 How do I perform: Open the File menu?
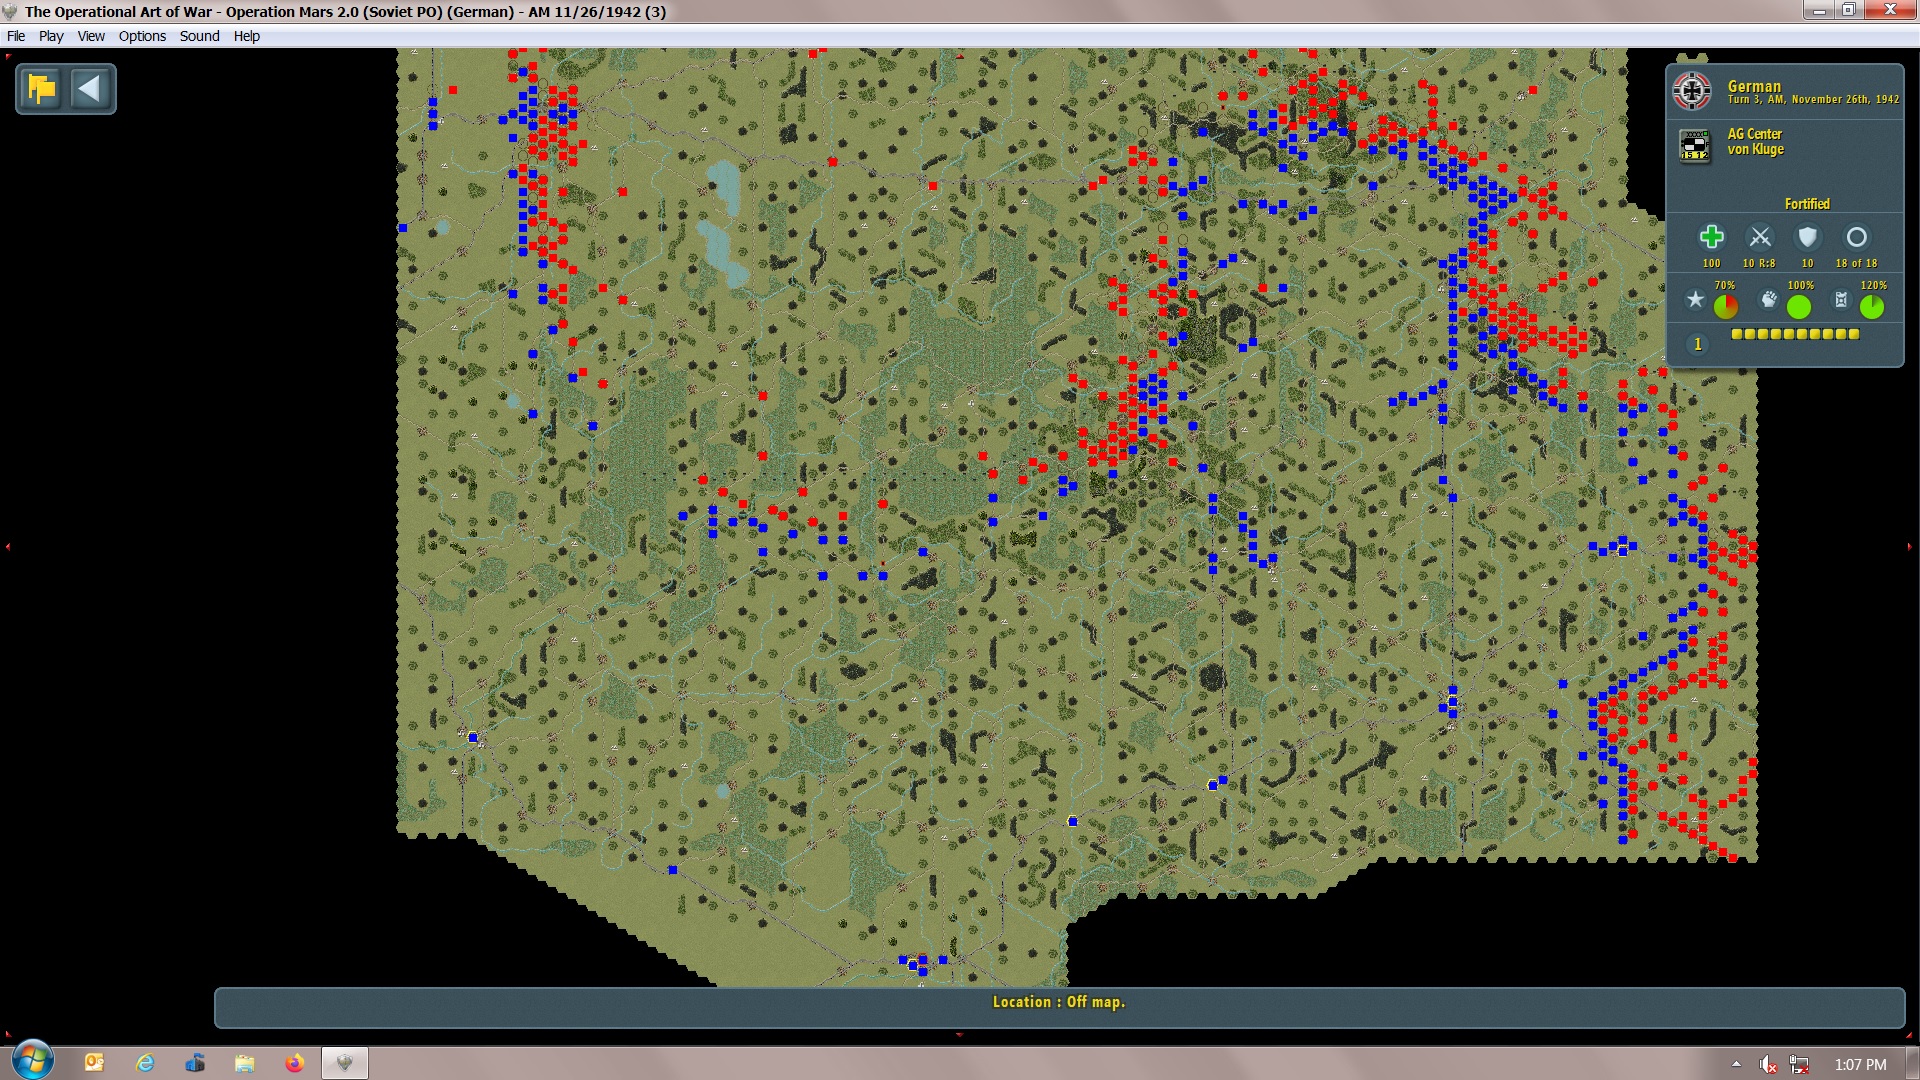click(x=16, y=36)
